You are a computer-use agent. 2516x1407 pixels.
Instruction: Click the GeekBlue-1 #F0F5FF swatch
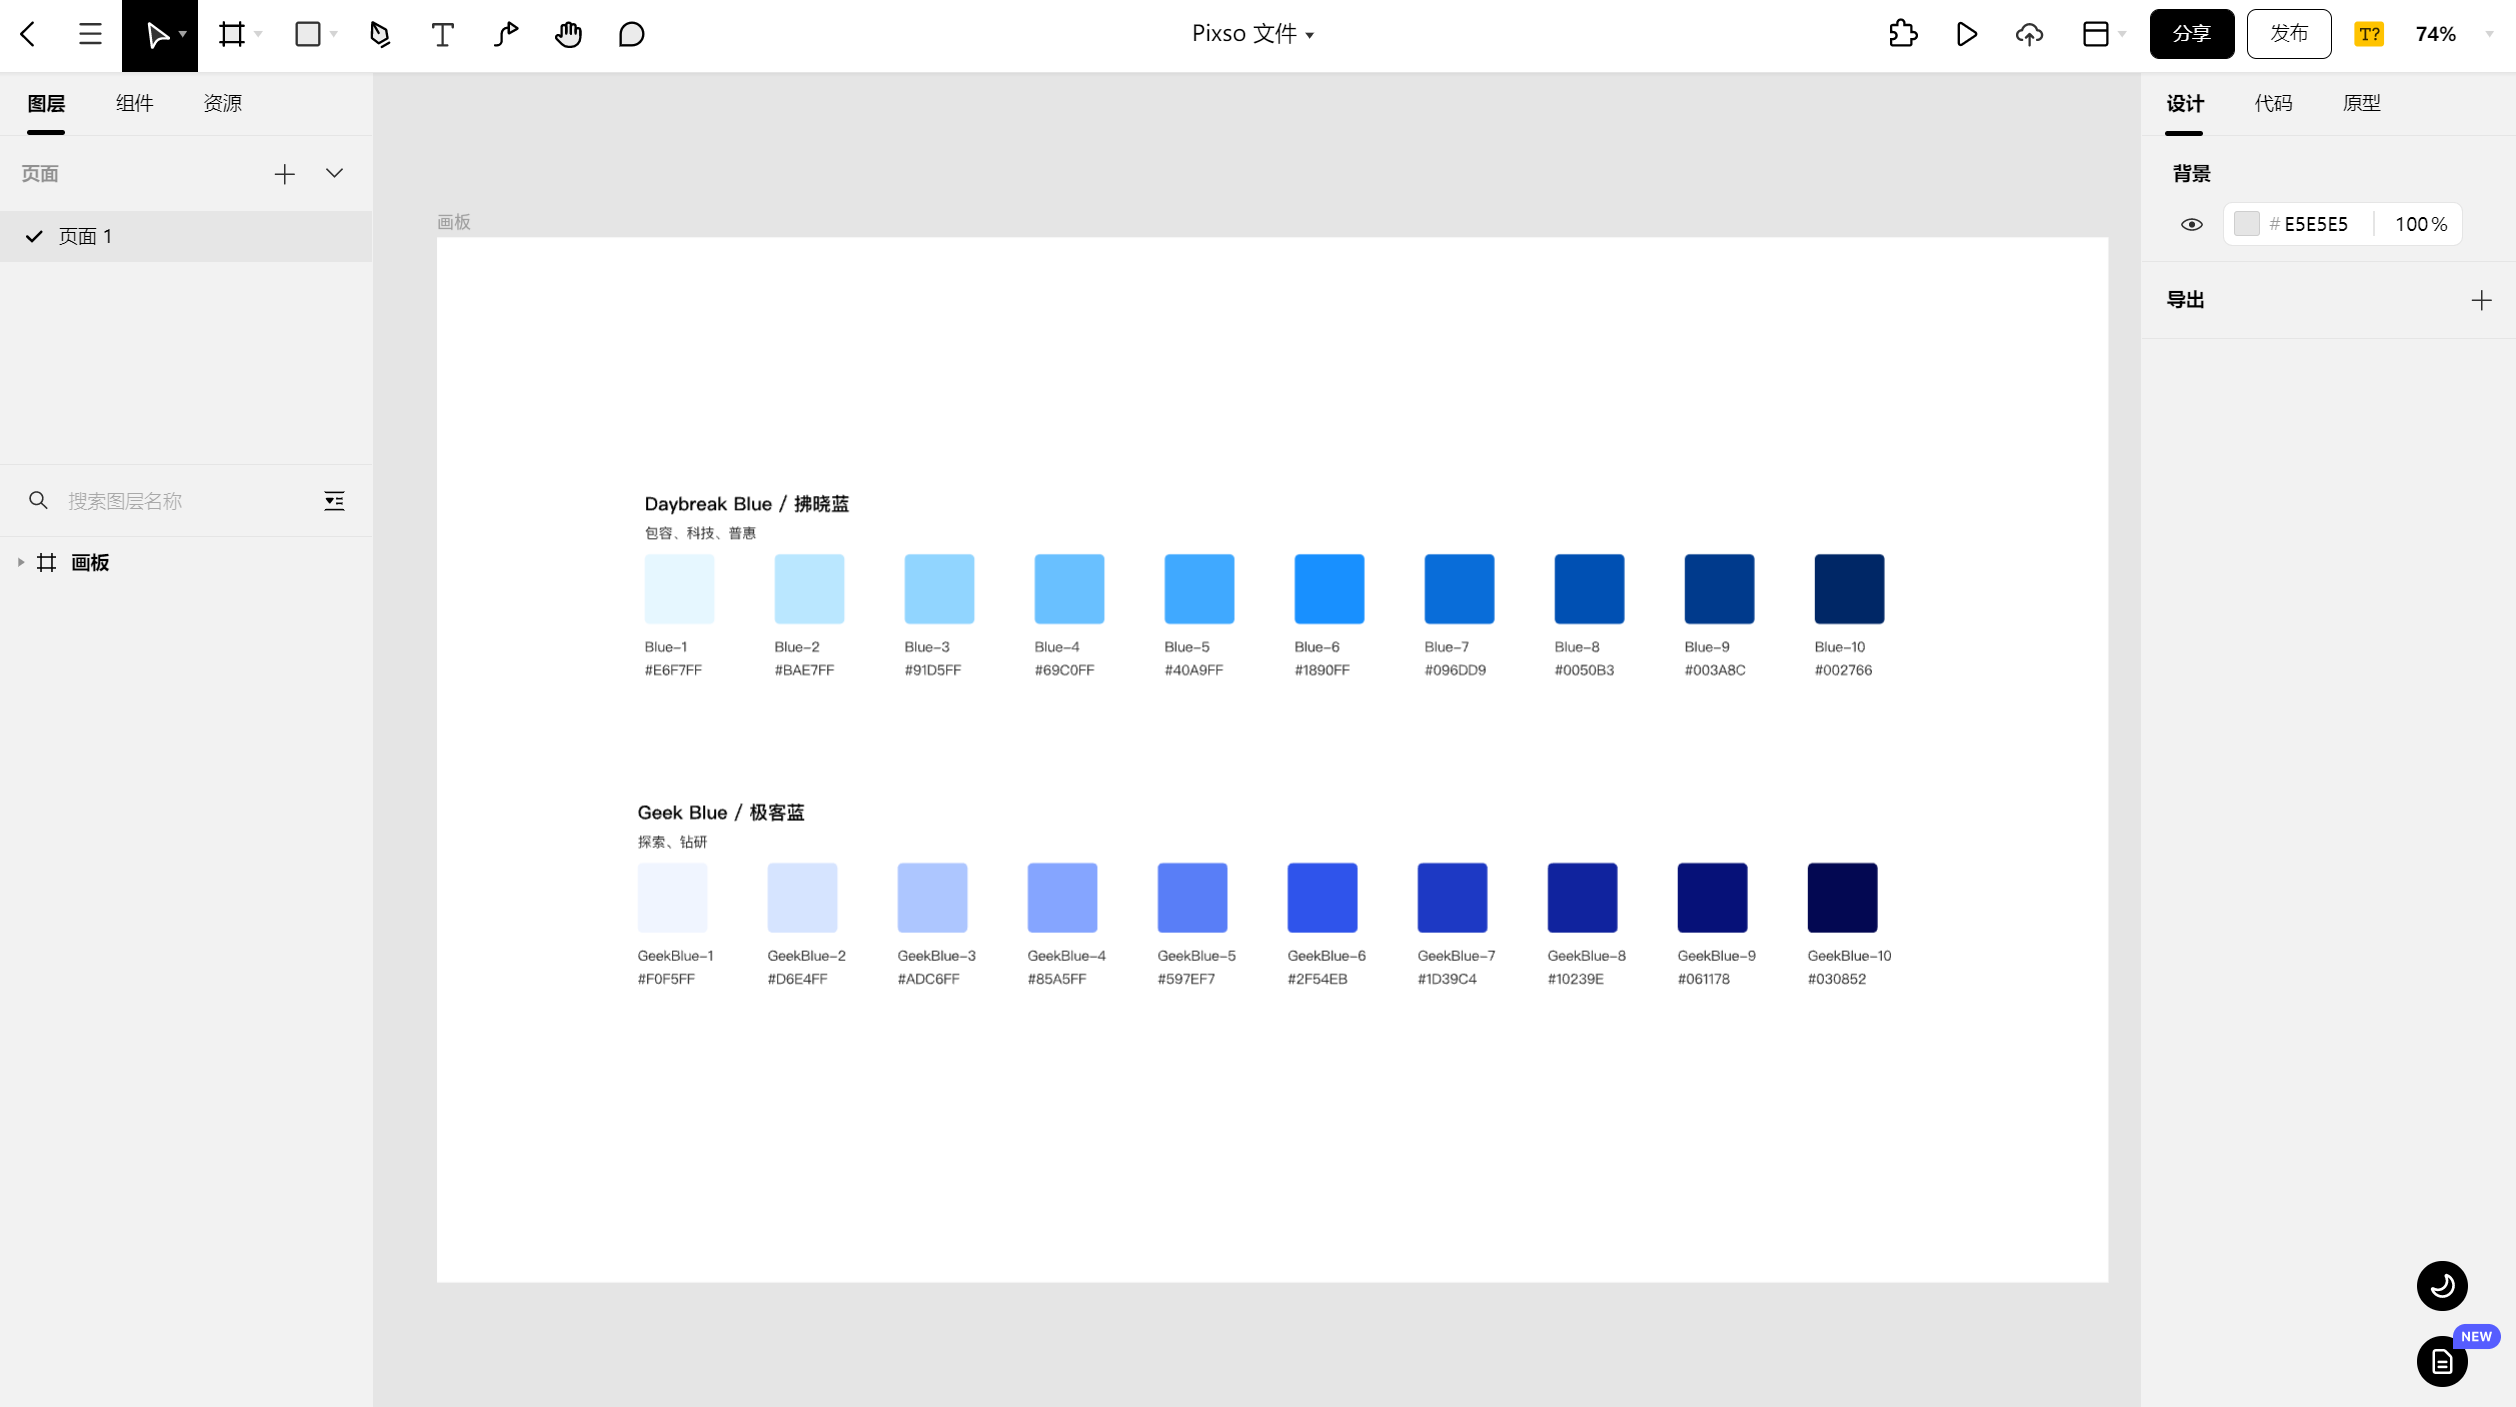pos(672,898)
